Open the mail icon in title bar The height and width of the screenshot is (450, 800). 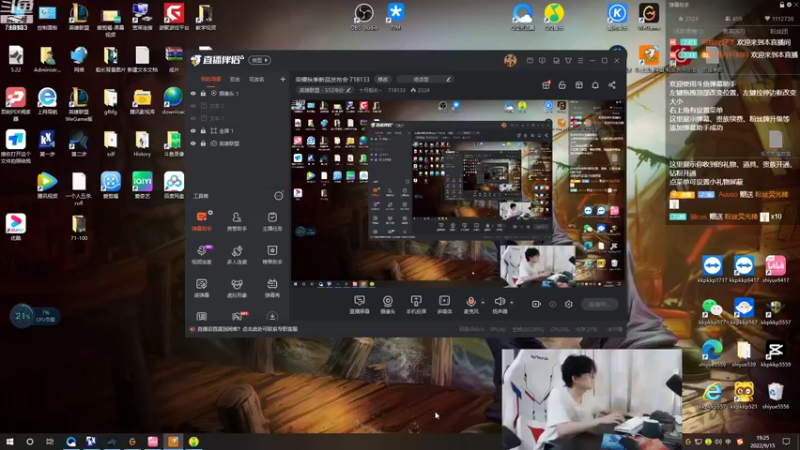pyautogui.click(x=530, y=61)
